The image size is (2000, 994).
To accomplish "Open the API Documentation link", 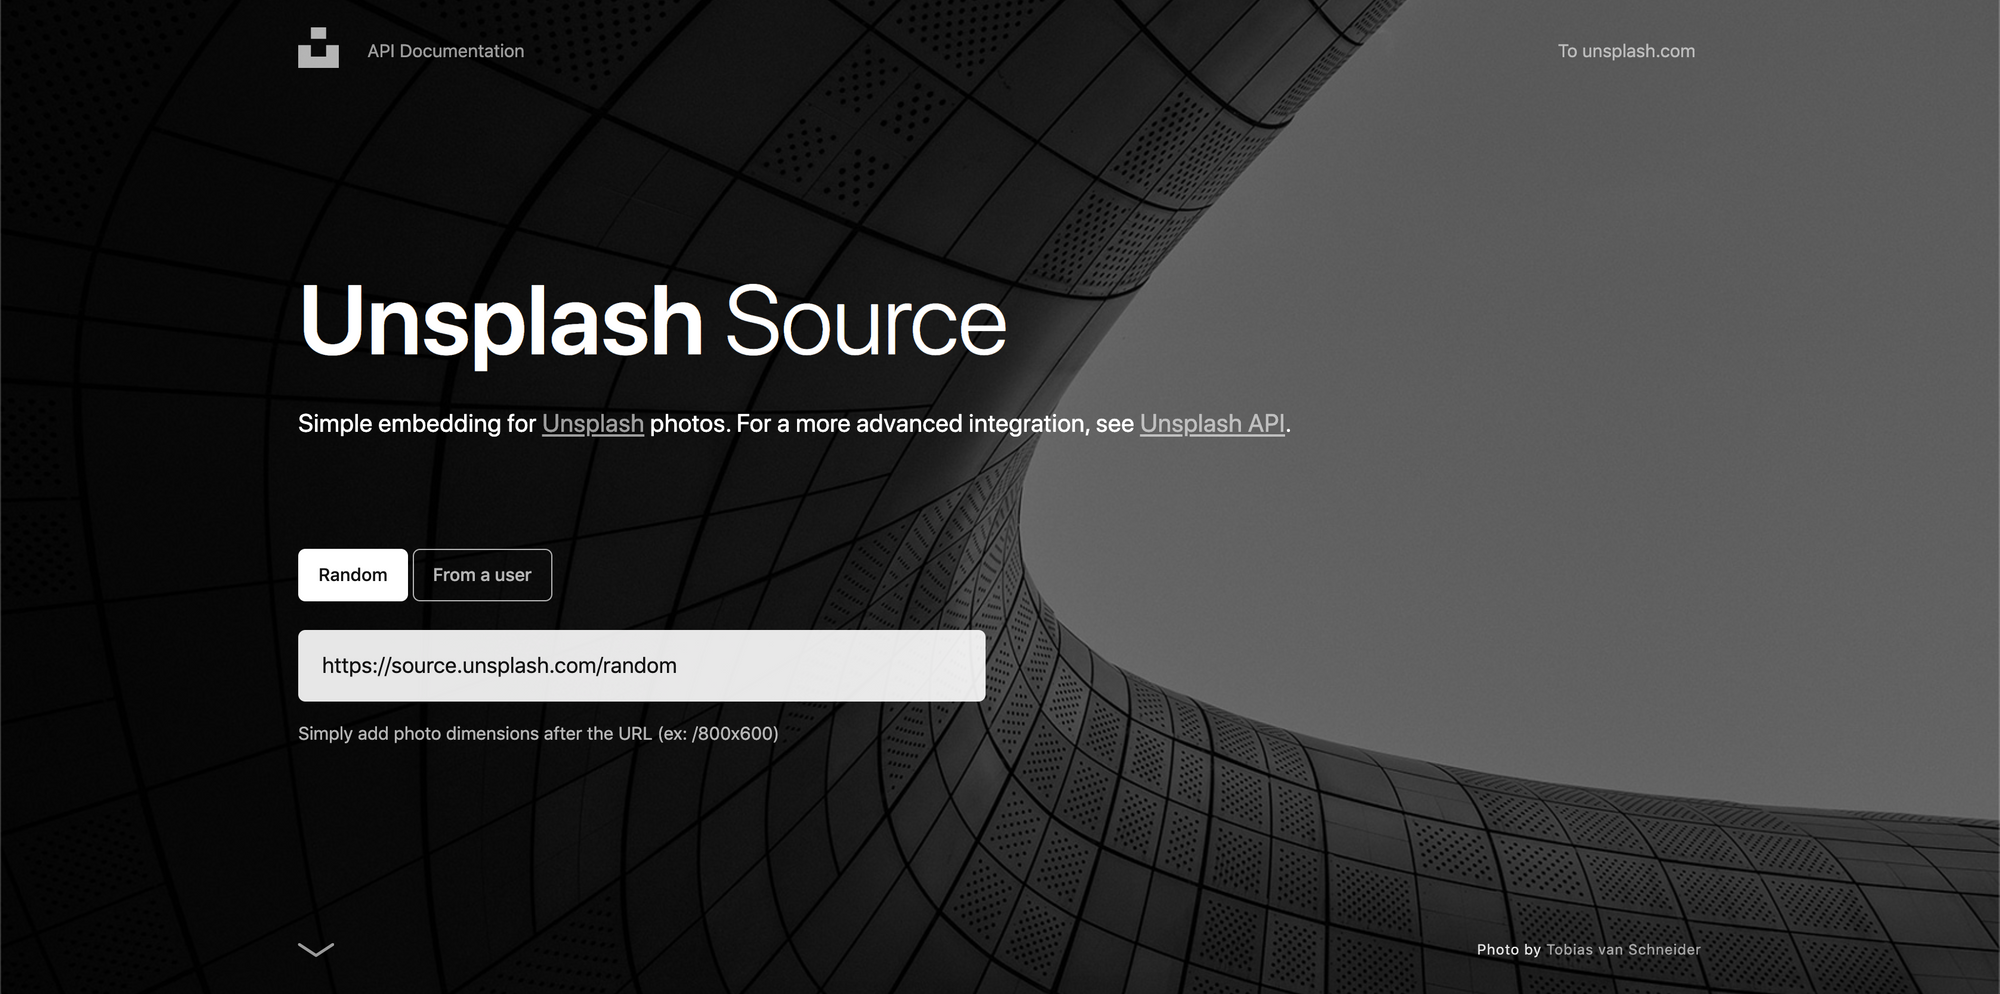I will point(445,51).
